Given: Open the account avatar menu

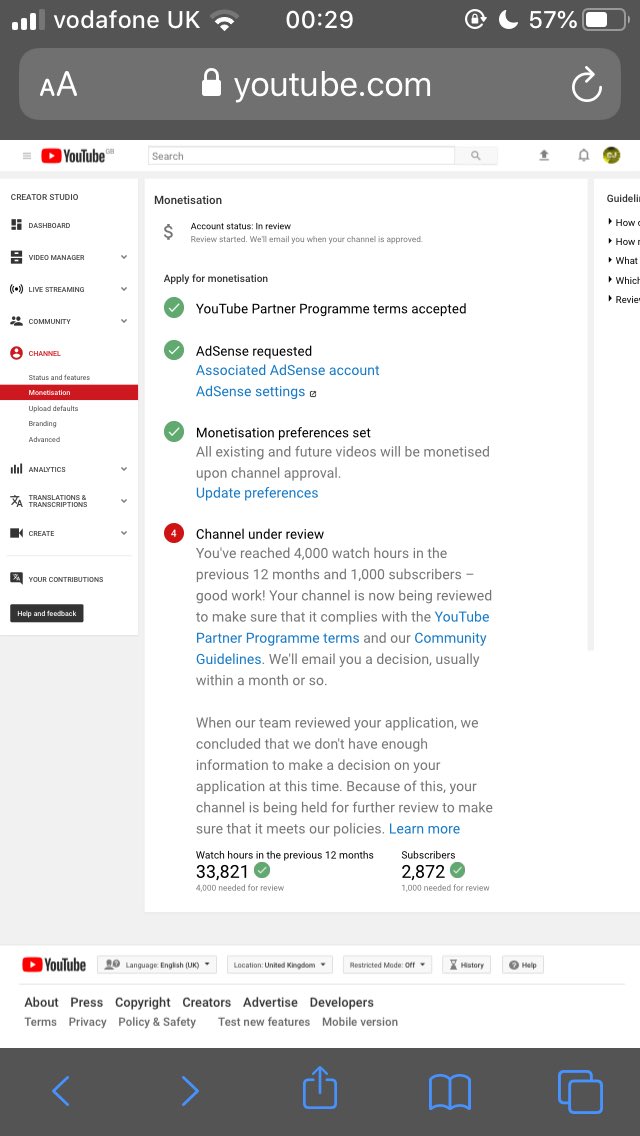Looking at the screenshot, I should point(611,155).
